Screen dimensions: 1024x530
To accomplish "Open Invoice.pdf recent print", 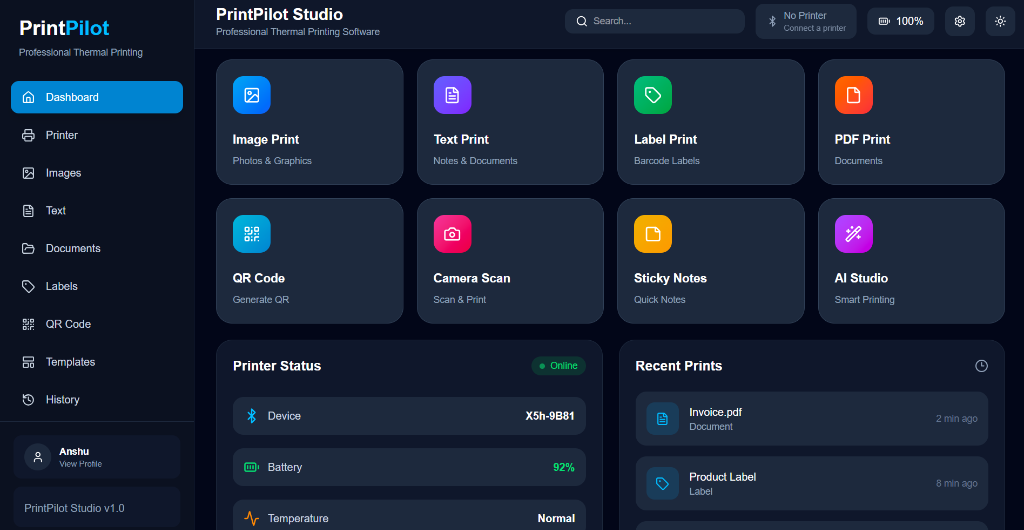I will [812, 419].
